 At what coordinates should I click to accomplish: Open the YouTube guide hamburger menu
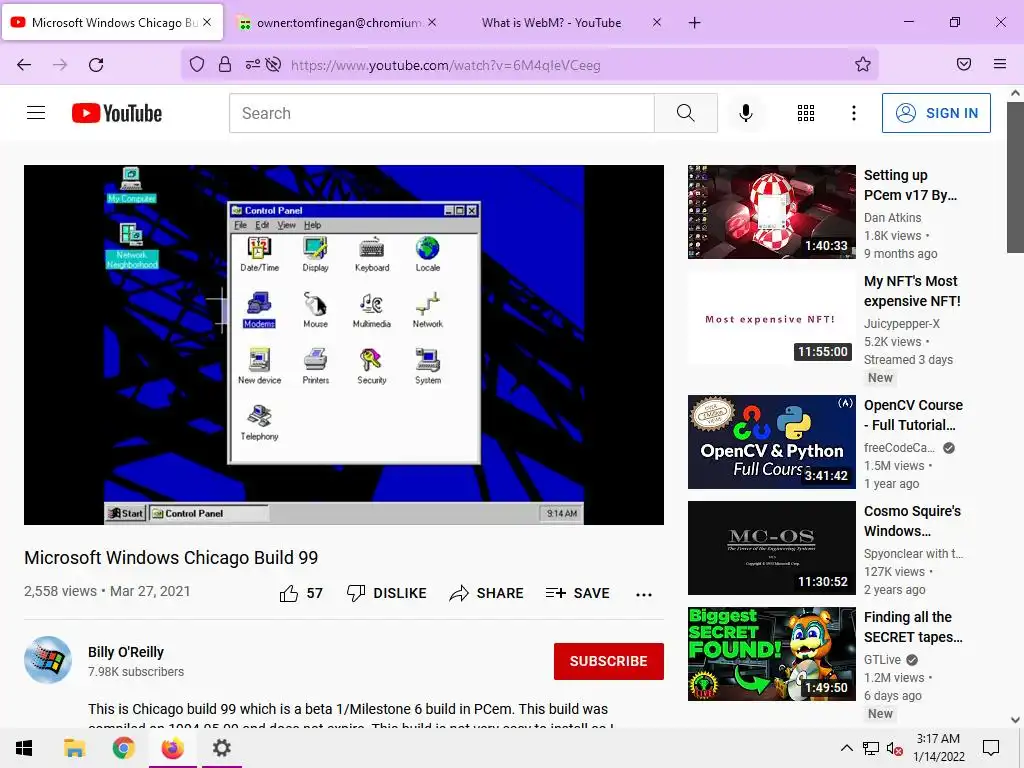point(36,113)
